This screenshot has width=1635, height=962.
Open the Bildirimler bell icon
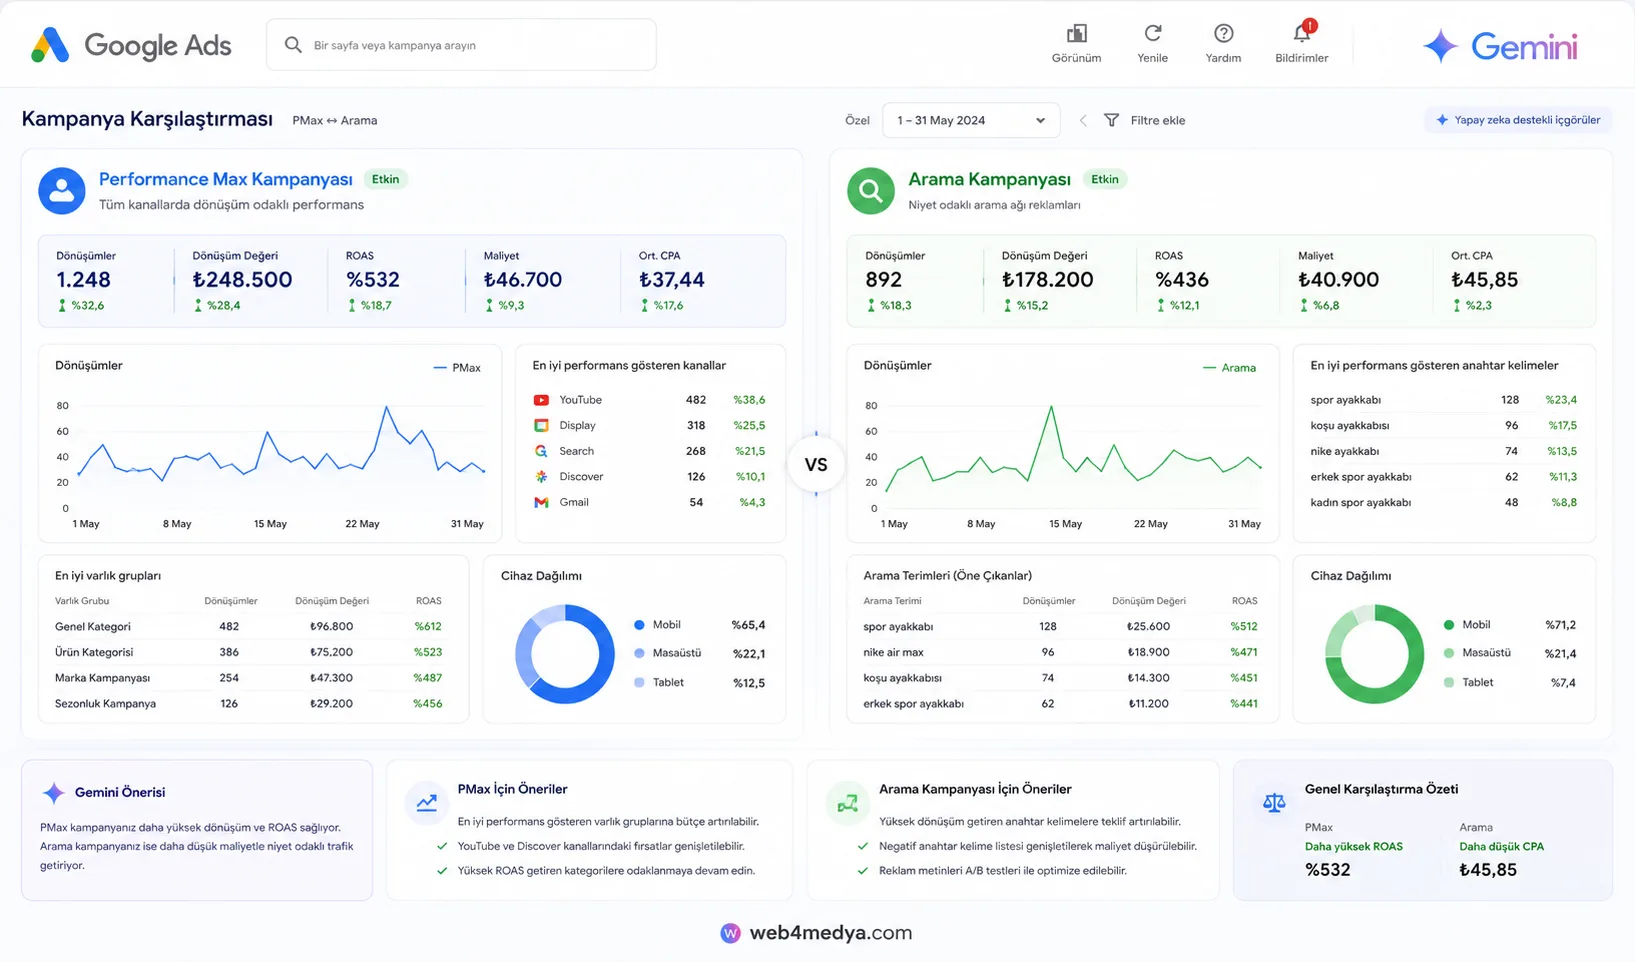point(1302,33)
